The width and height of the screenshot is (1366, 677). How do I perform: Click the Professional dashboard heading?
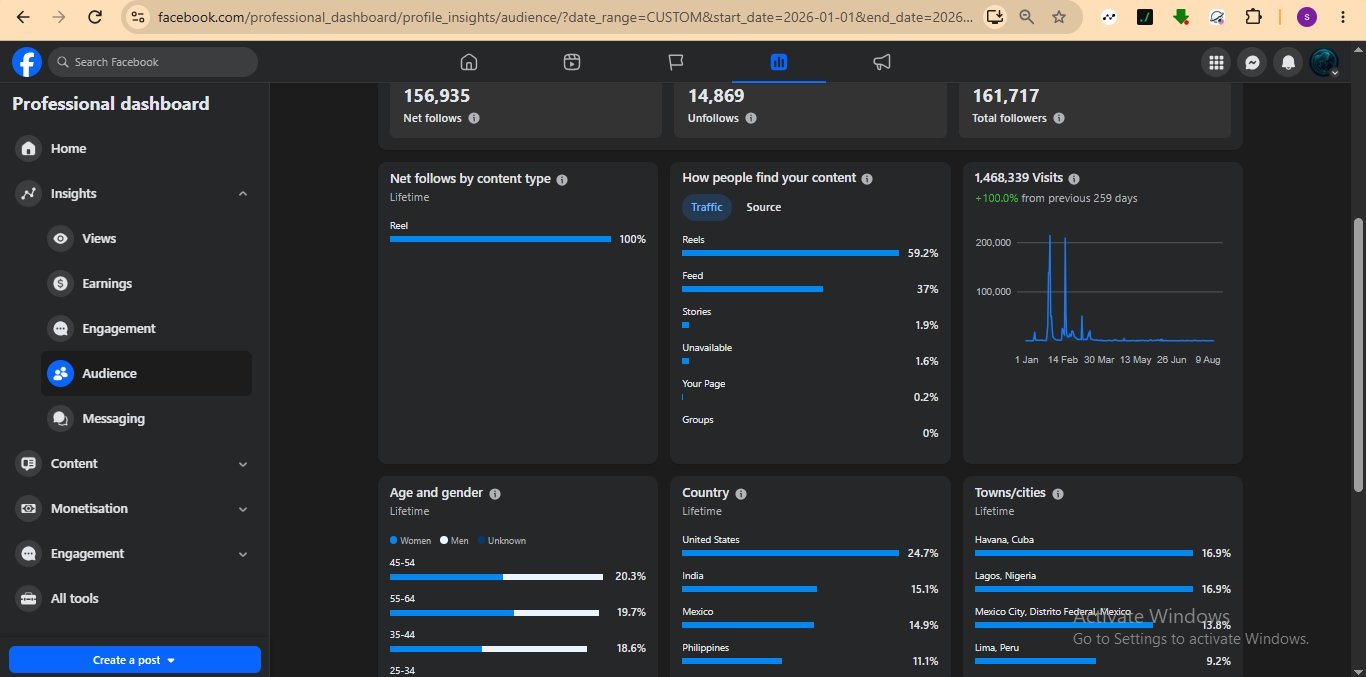point(111,104)
